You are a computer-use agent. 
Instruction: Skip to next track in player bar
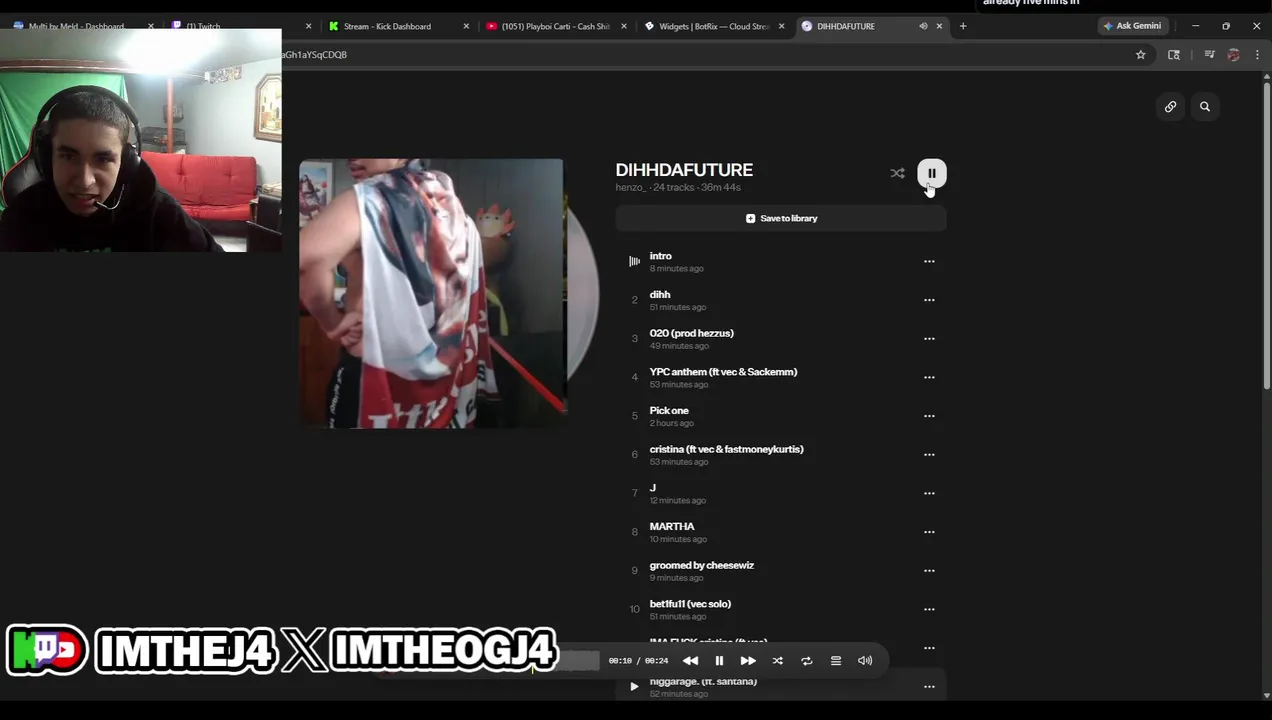tap(748, 661)
